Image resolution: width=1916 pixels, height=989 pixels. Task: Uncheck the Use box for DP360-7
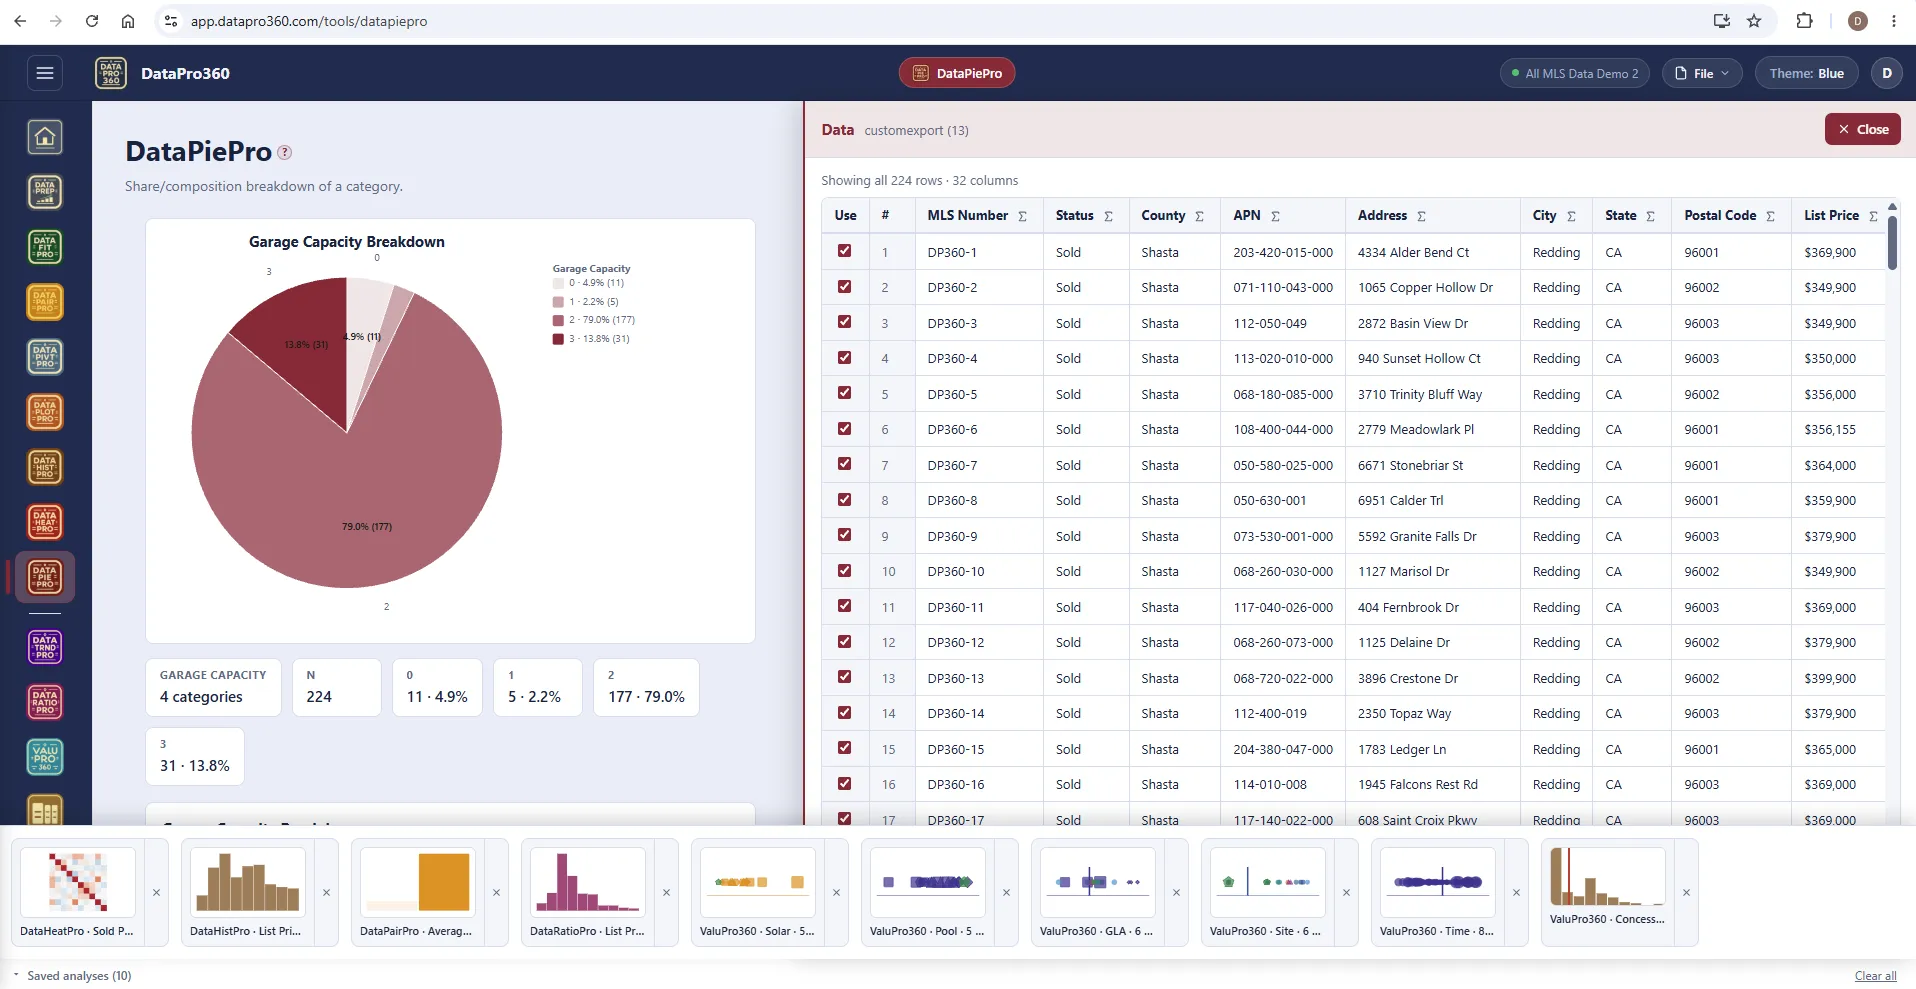pos(845,464)
